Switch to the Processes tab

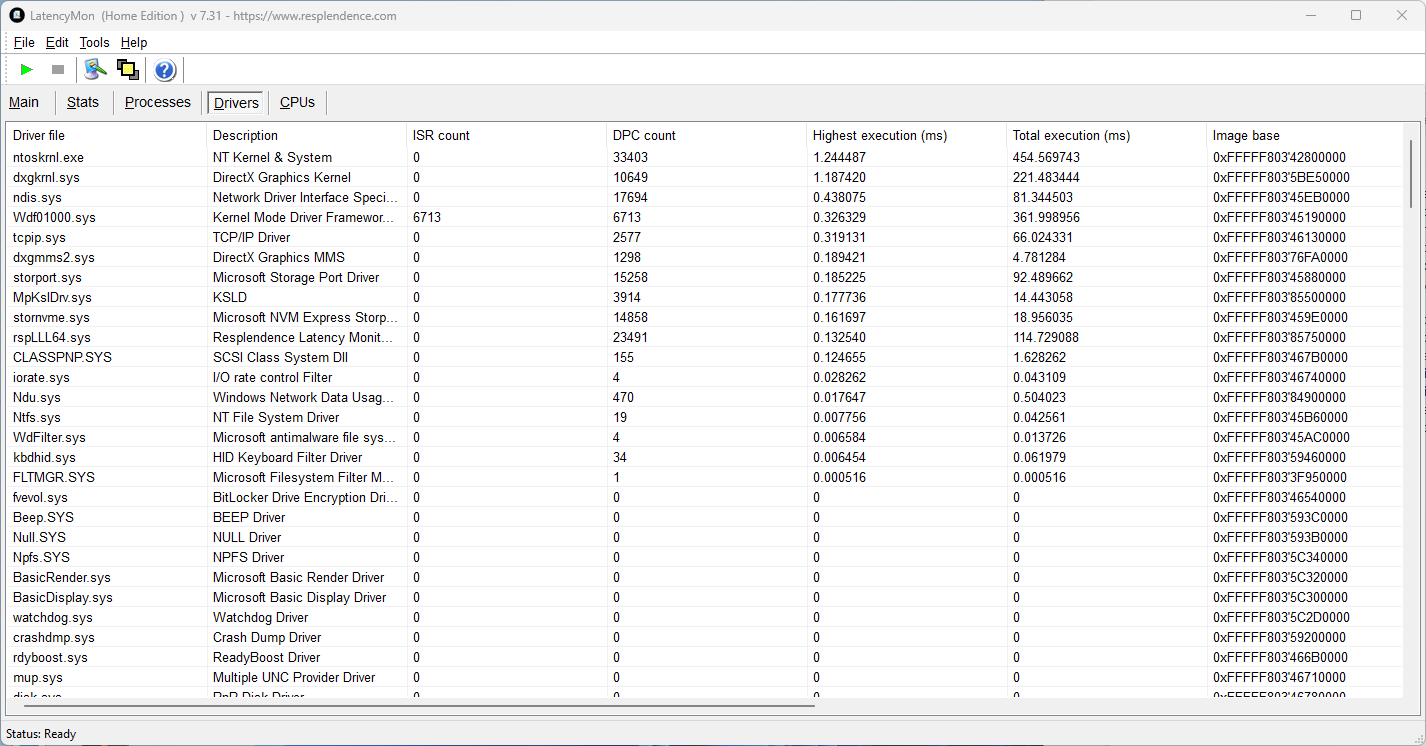(157, 102)
